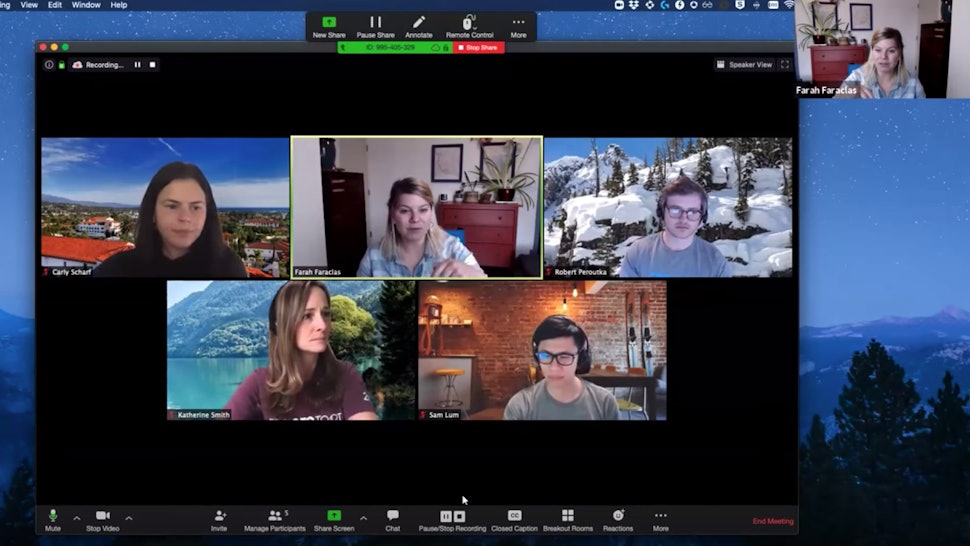Select Farah Faraclas highlighted video tile
Viewport: 970px width, 546px height.
pos(416,207)
